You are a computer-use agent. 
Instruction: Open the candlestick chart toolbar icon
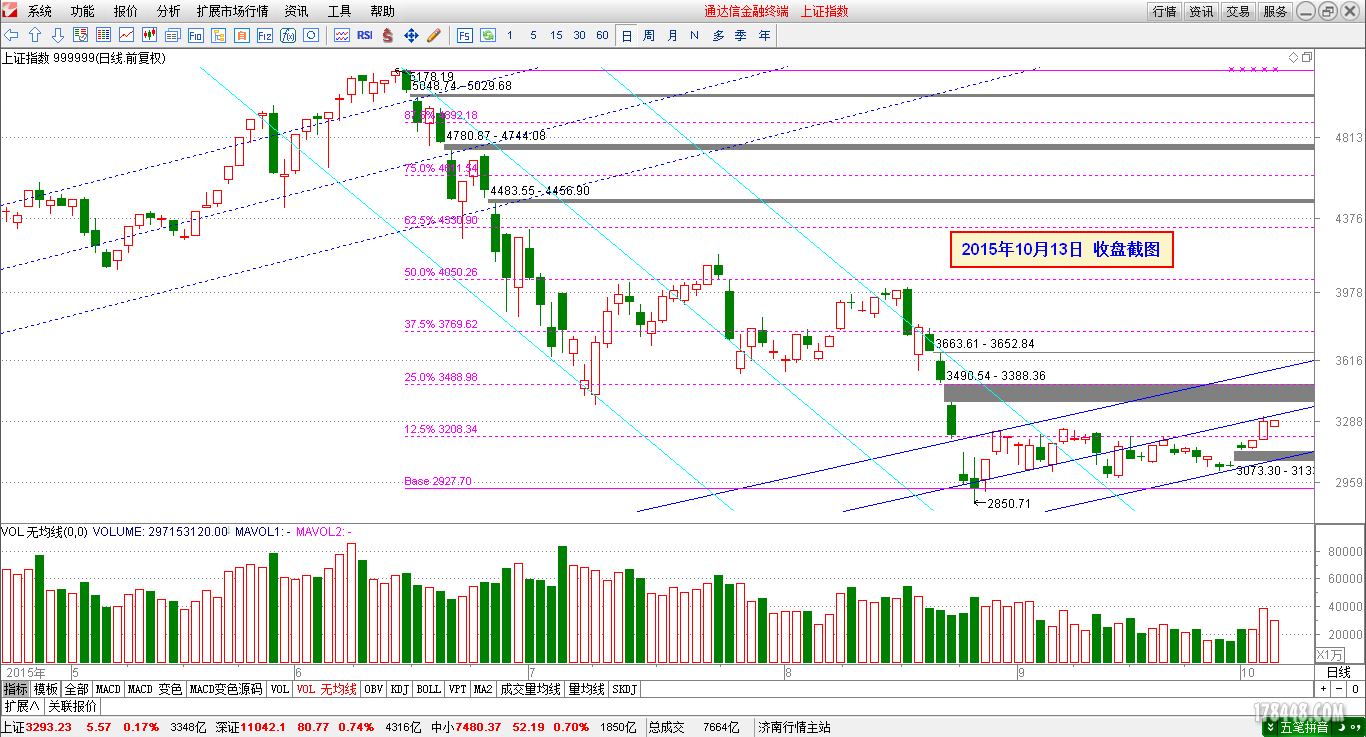coord(149,35)
